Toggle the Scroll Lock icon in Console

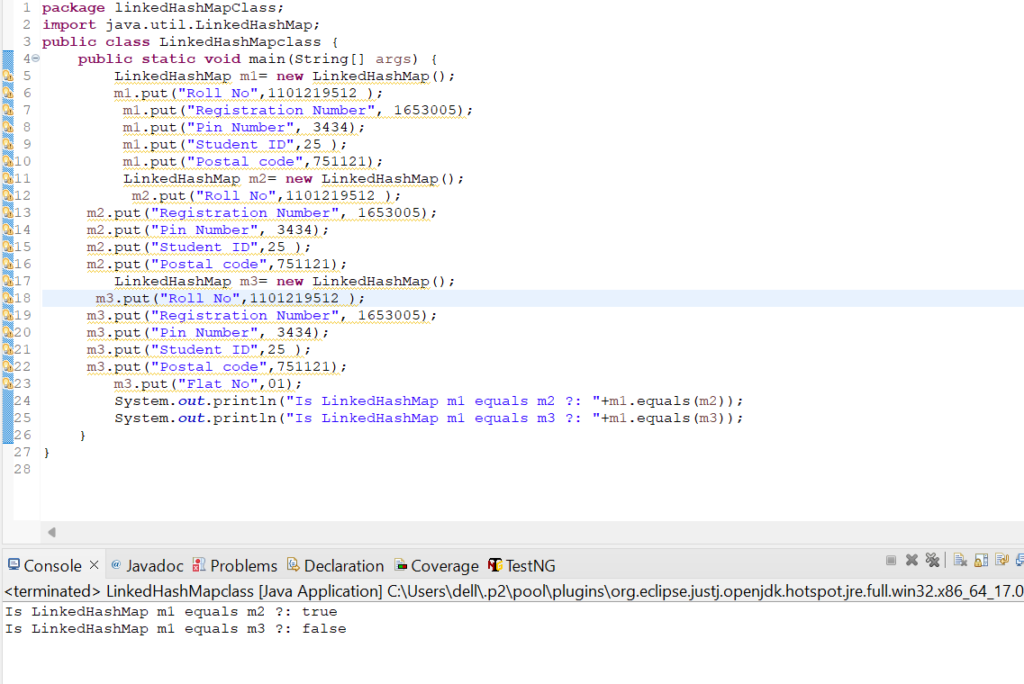tap(981, 560)
